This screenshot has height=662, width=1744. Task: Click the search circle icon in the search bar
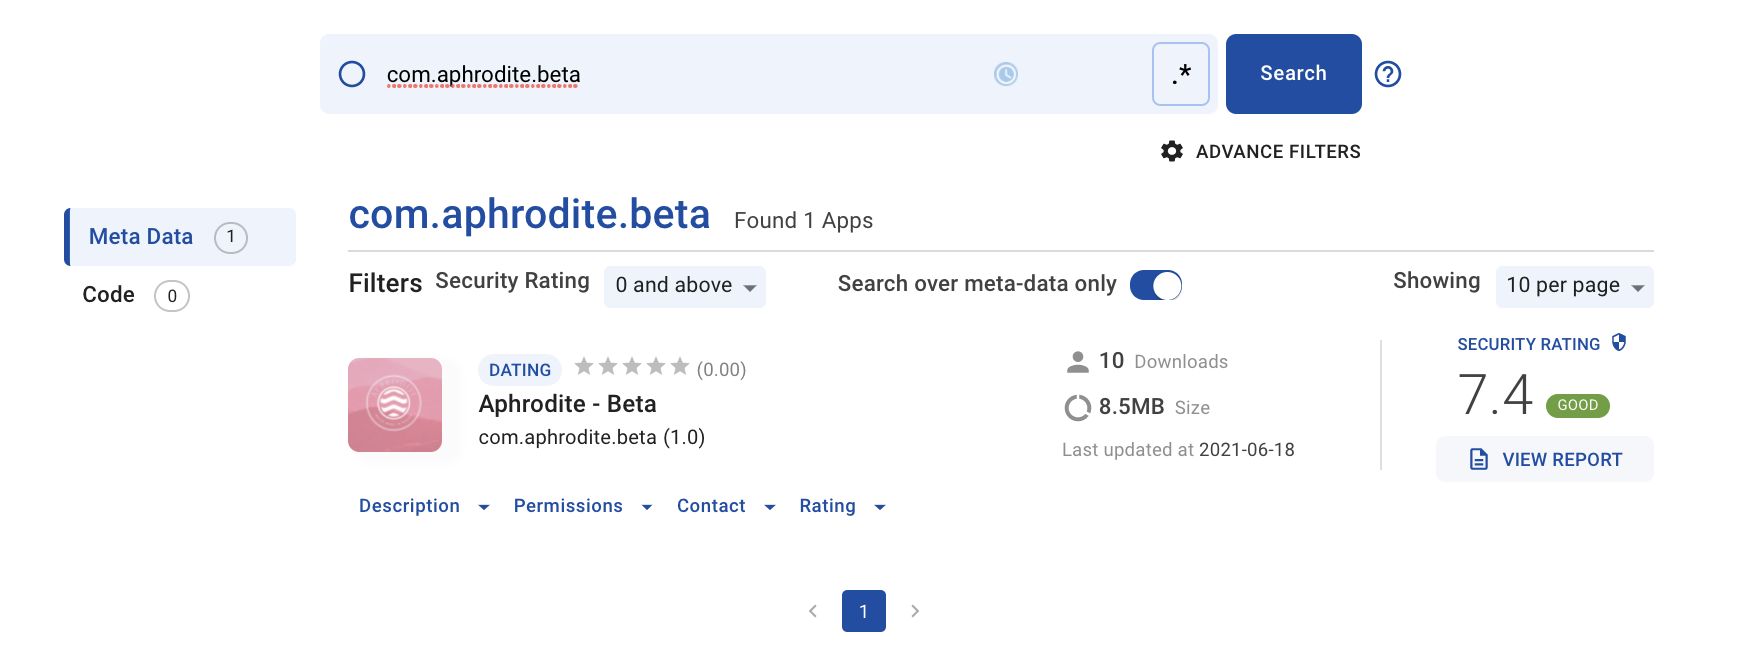click(x=352, y=74)
